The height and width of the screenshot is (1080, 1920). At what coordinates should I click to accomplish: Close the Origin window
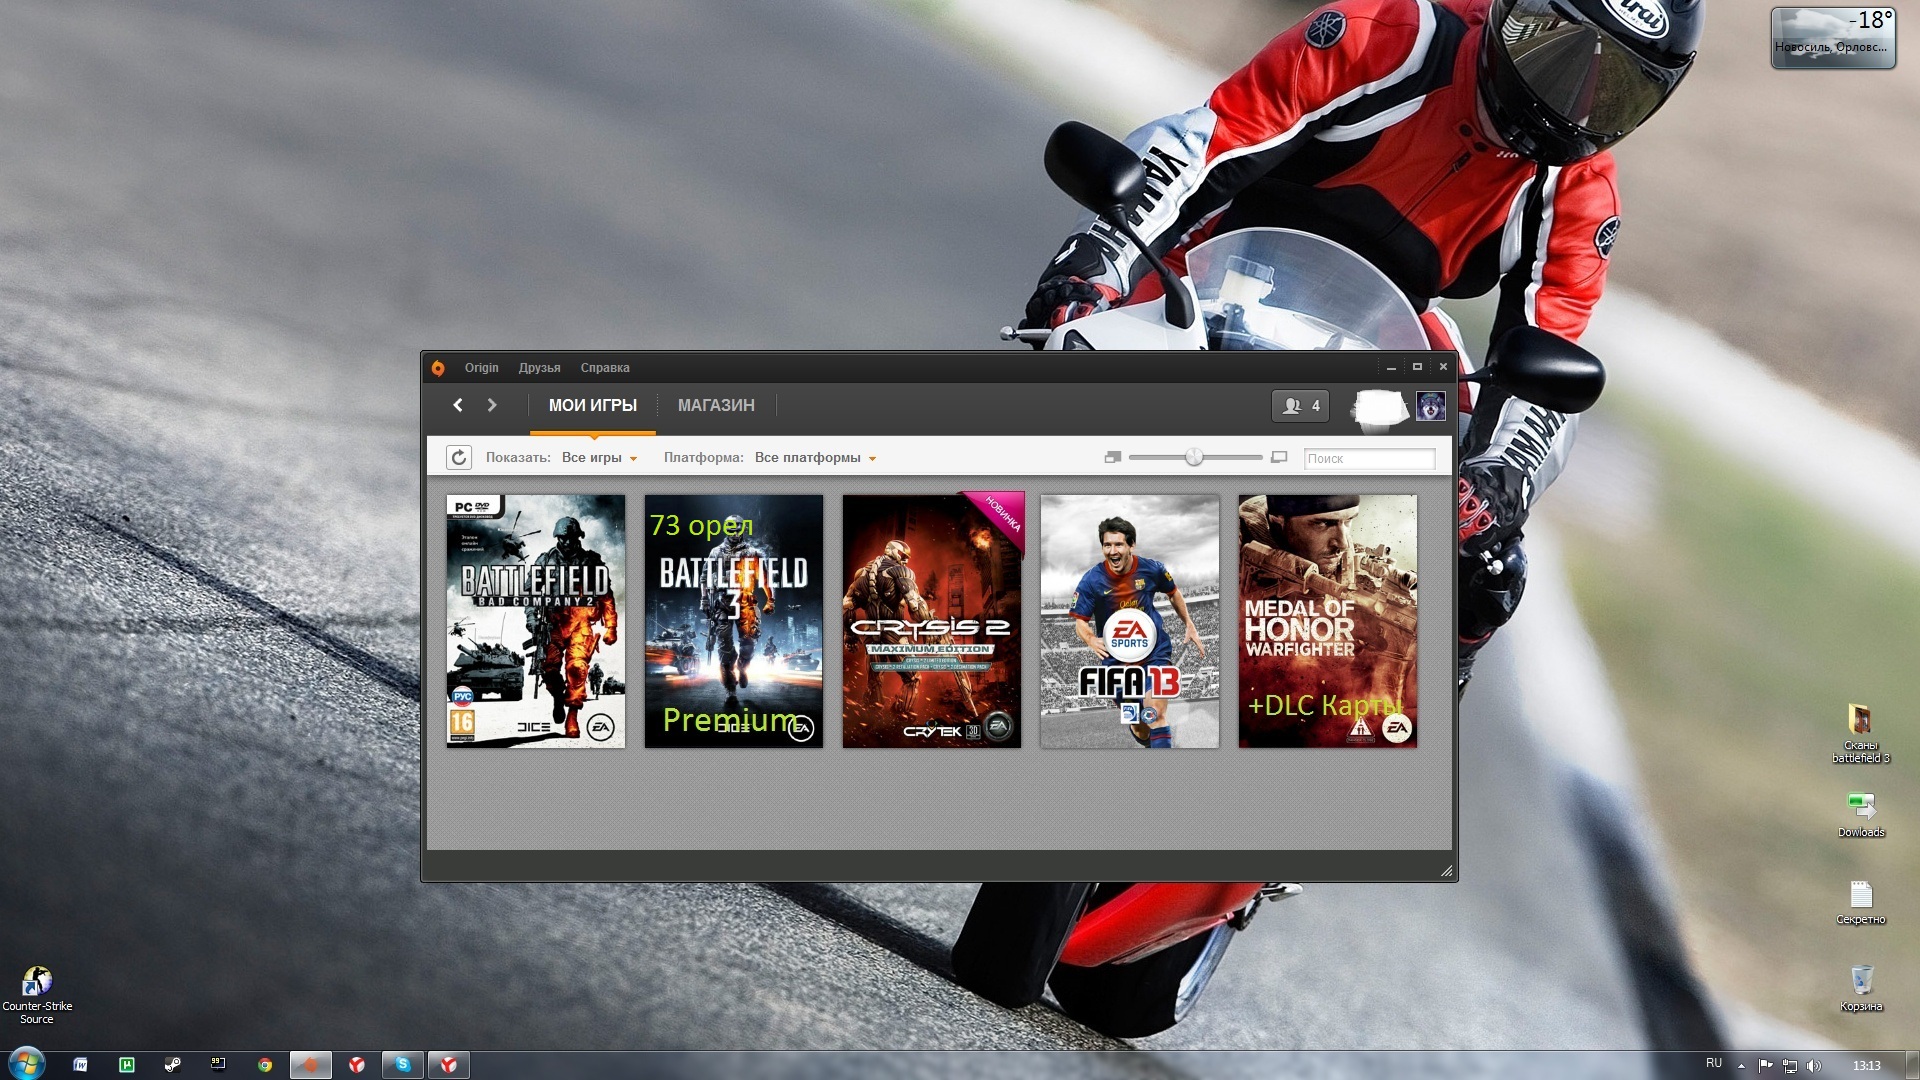[1443, 367]
